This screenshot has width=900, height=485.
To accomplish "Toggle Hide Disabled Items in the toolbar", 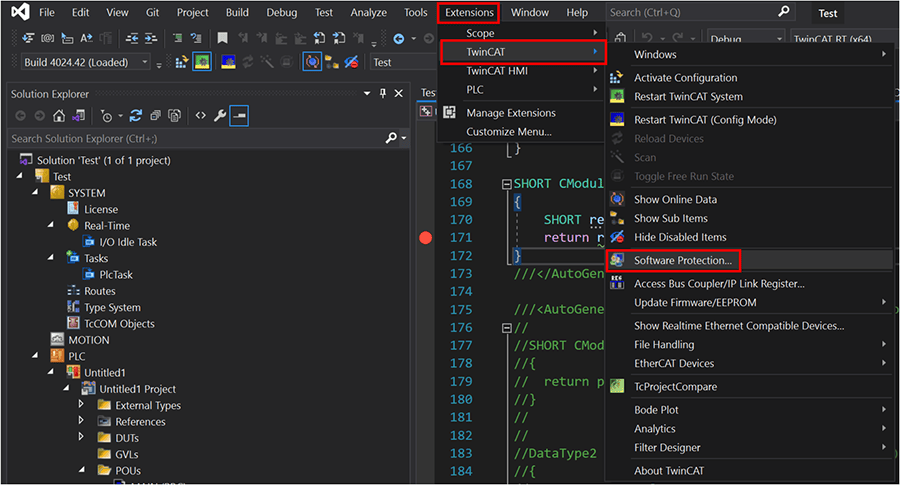I will (351, 62).
